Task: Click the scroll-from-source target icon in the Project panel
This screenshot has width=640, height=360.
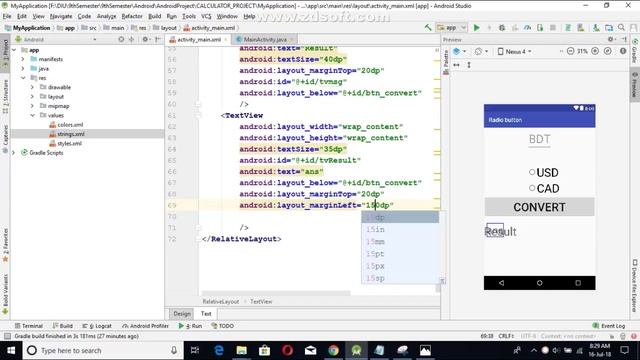Action: (x=121, y=40)
